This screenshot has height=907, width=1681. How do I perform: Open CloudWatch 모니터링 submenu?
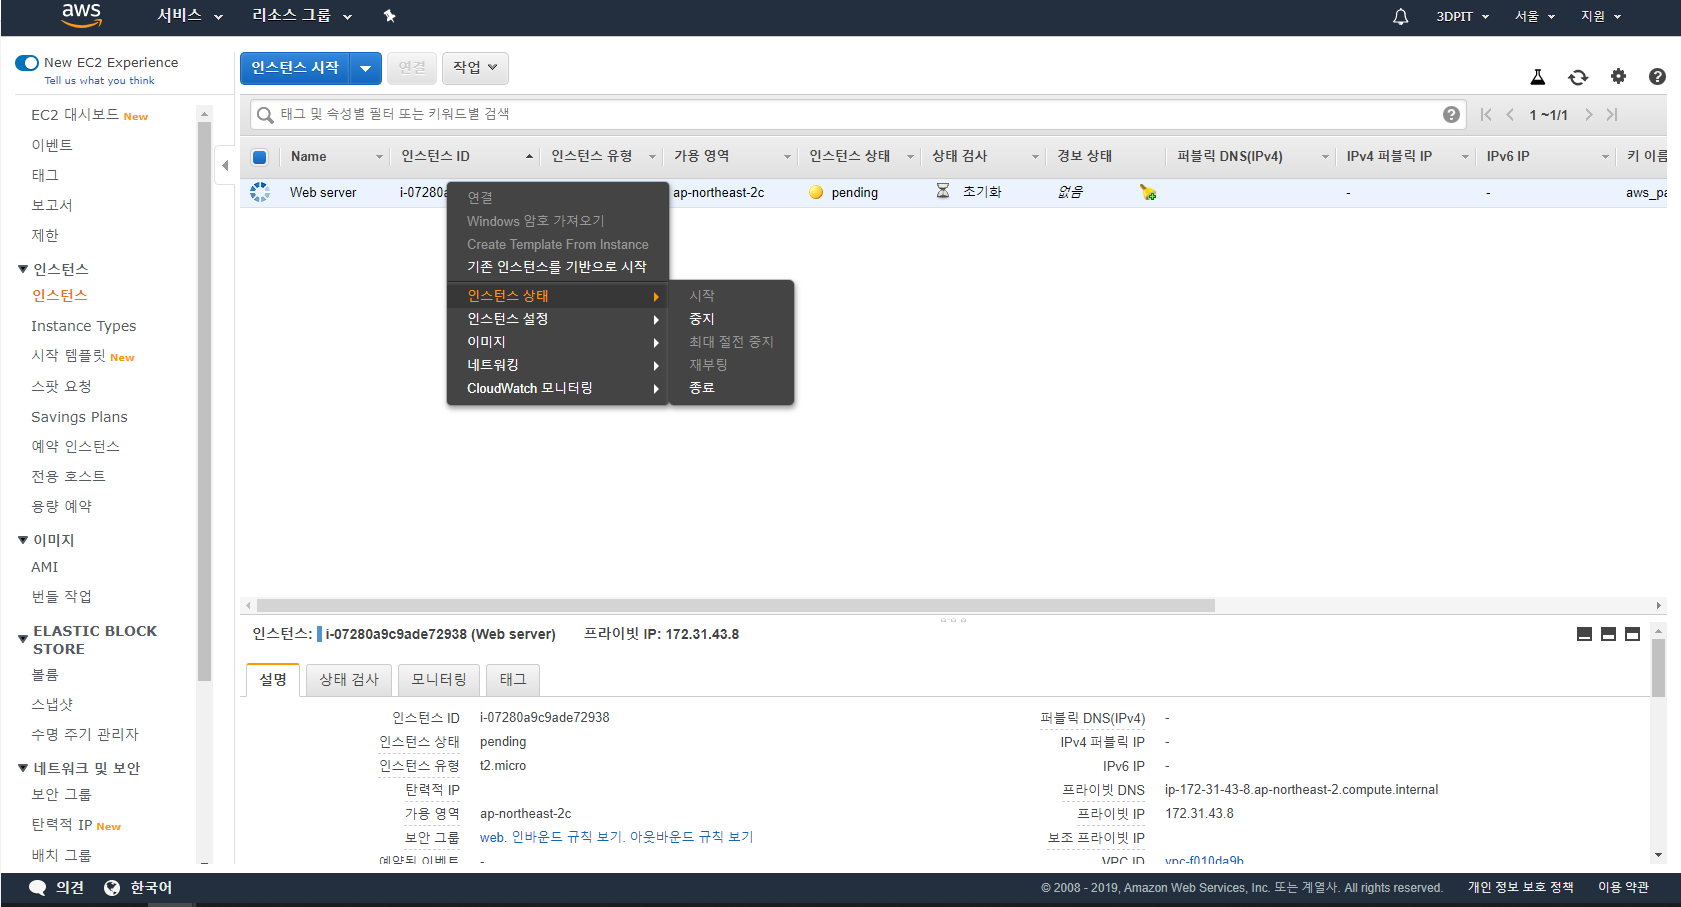point(557,388)
